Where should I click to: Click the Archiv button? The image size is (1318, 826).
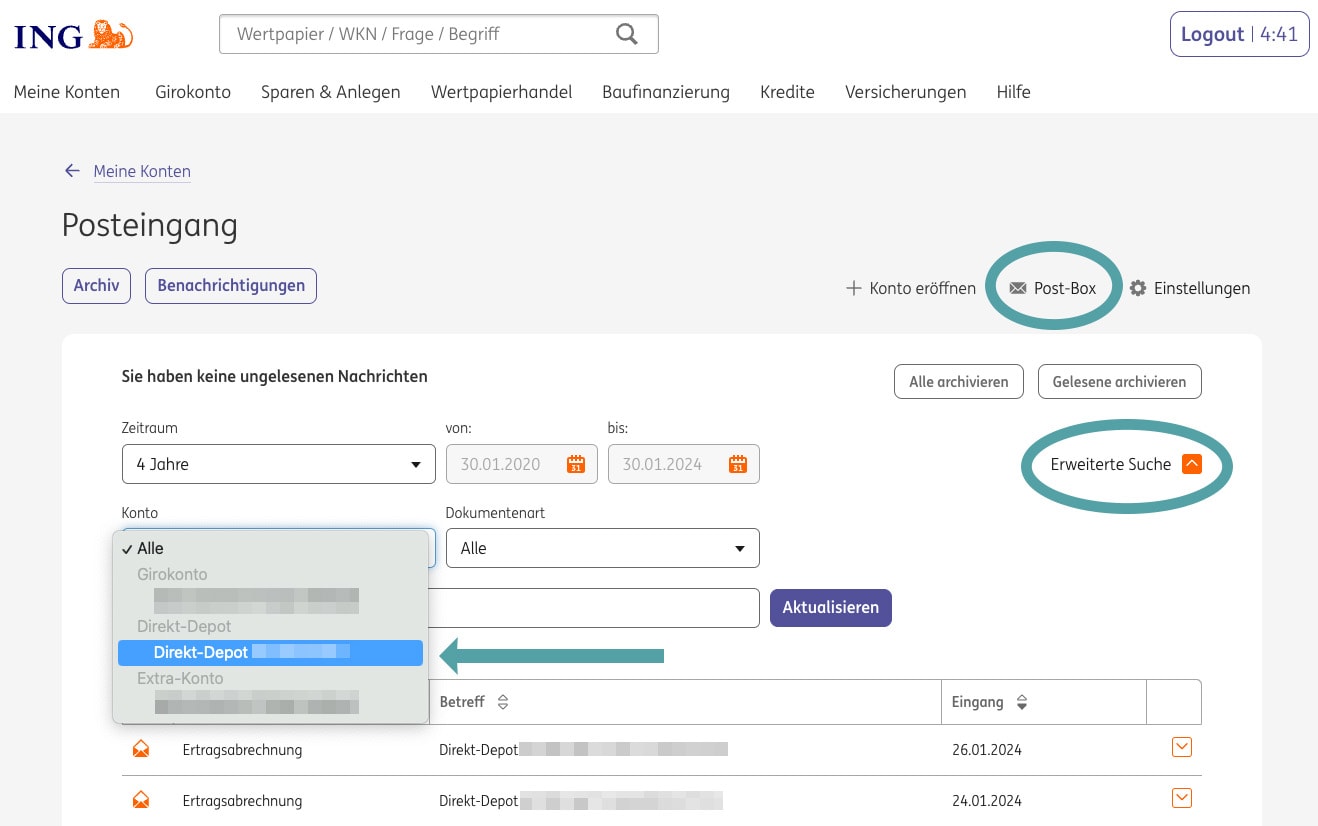97,286
